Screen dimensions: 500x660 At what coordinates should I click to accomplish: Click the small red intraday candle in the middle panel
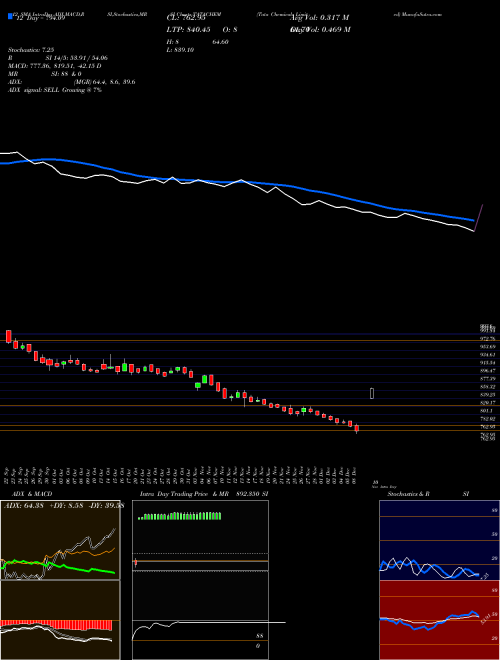[x=136, y=562]
